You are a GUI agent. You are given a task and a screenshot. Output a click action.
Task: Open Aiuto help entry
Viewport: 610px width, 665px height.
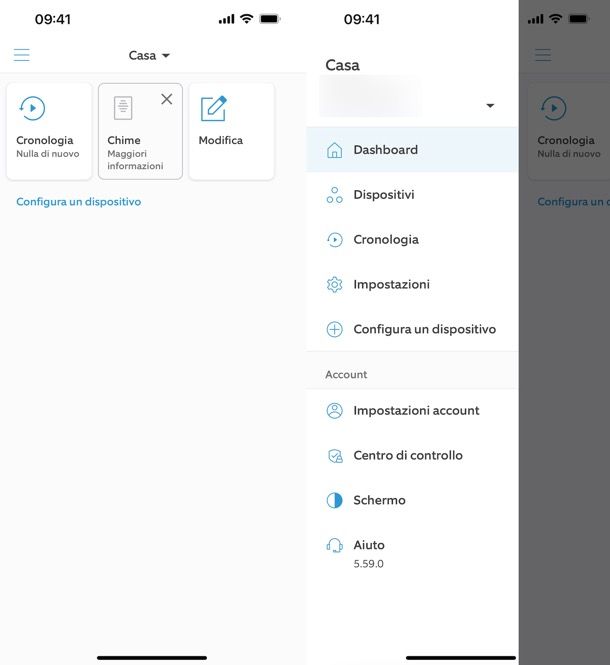coord(412,551)
